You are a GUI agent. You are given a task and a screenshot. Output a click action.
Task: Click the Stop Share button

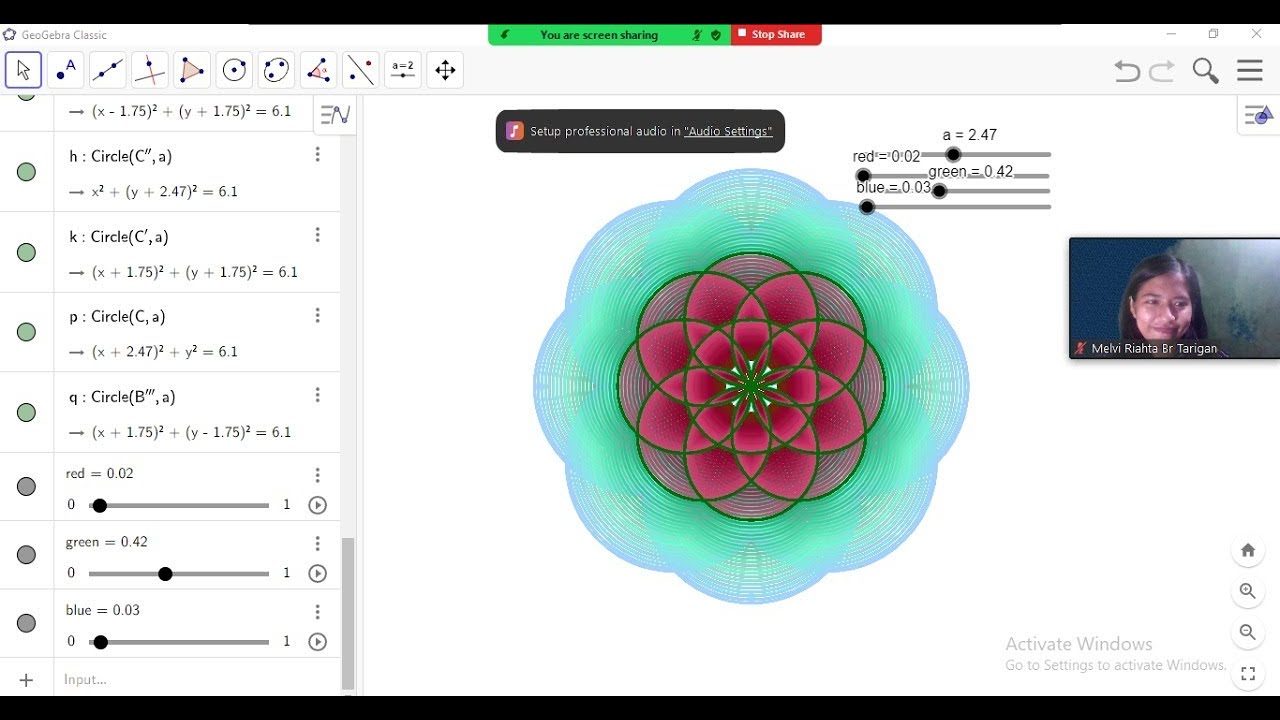776,34
